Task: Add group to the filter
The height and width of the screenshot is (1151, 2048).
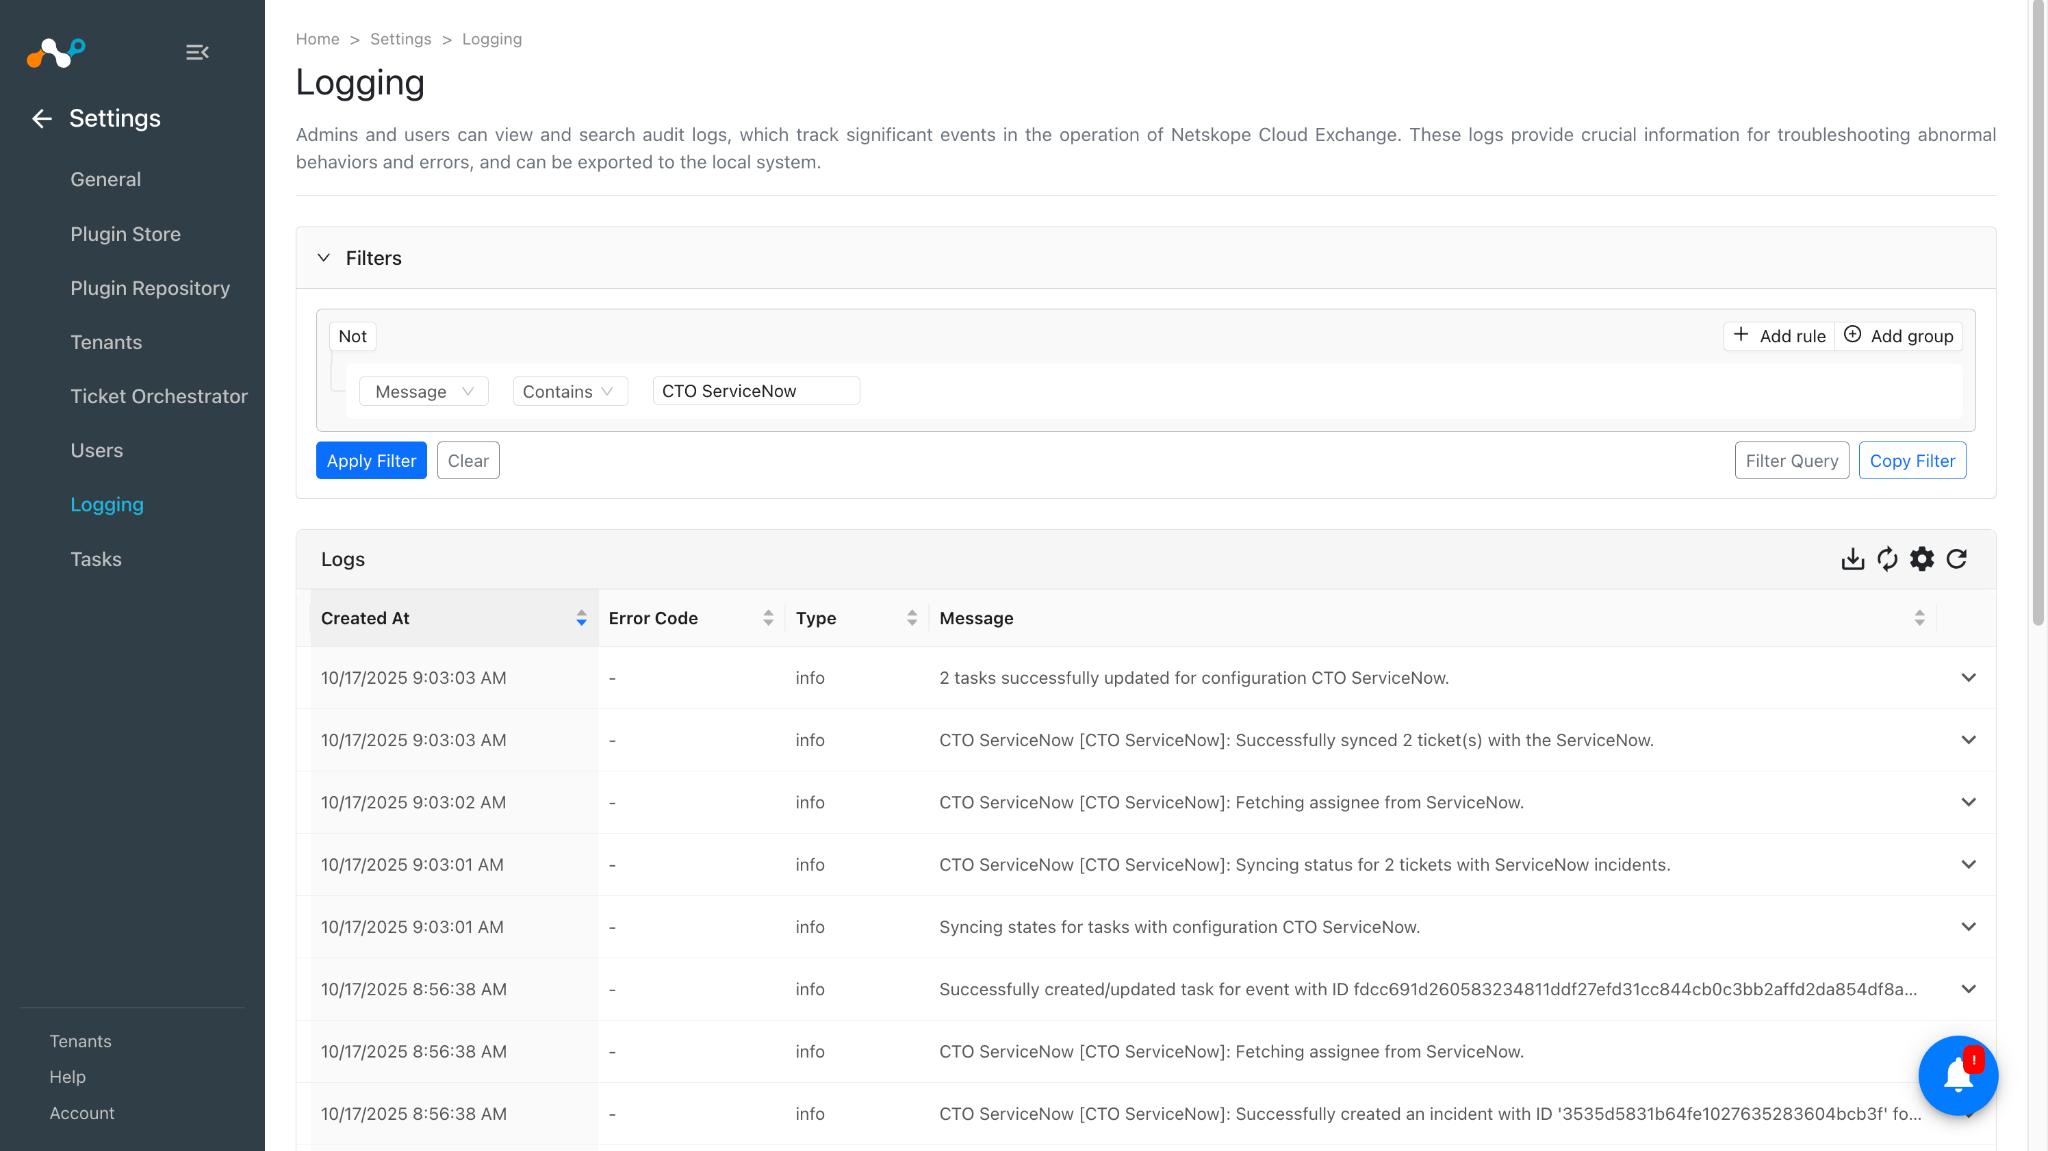Action: pos(1898,336)
